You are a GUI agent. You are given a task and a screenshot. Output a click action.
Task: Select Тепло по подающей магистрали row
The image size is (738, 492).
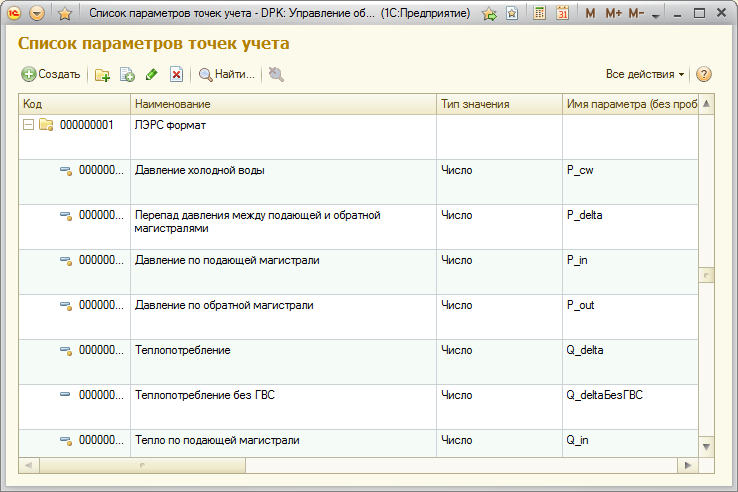click(358, 443)
